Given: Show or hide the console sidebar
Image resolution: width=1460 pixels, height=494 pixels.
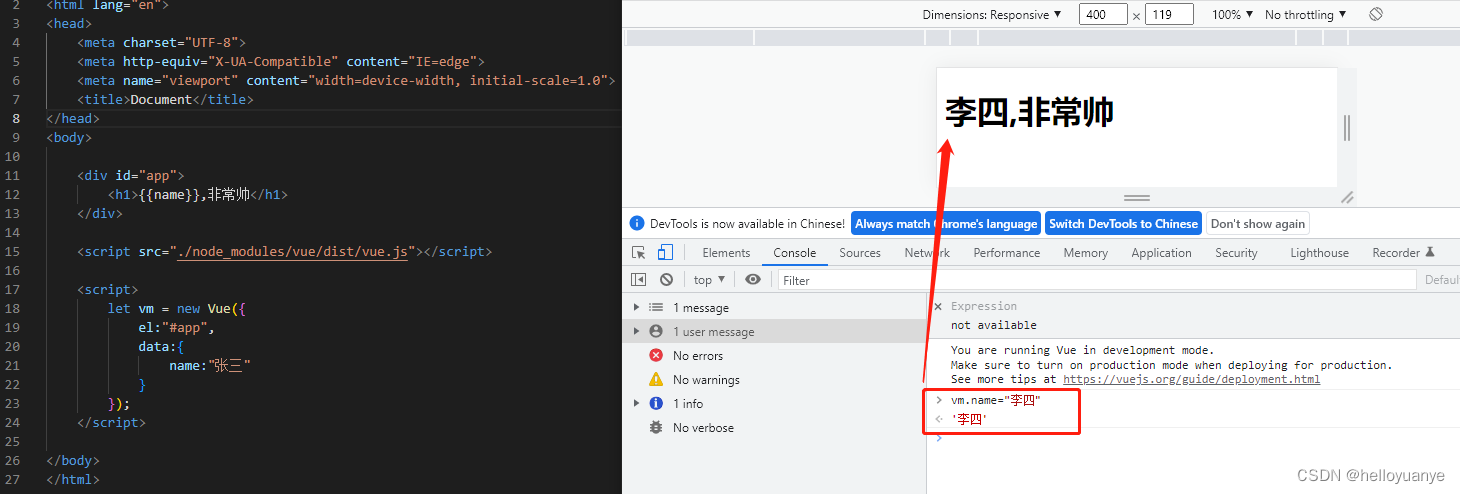Looking at the screenshot, I should click(638, 280).
